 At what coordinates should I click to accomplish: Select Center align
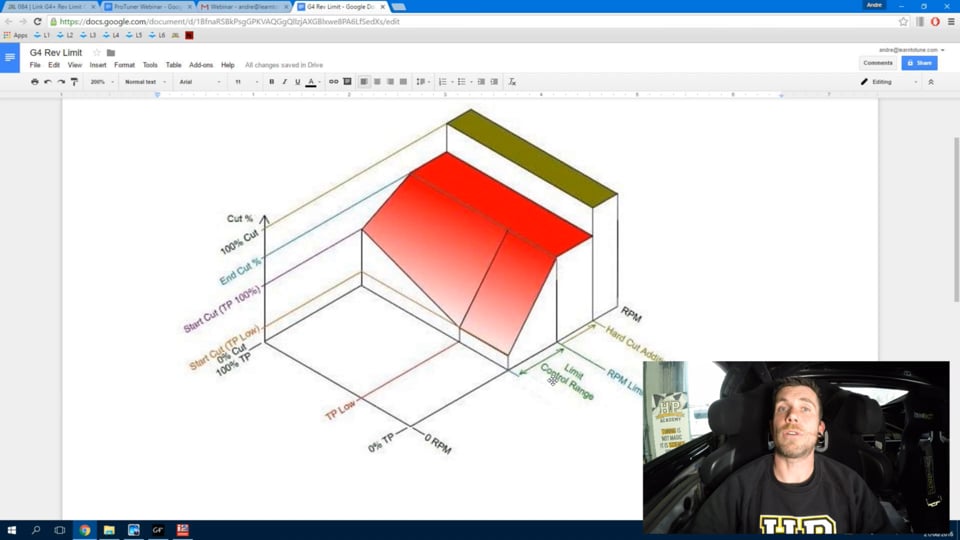pos(377,81)
